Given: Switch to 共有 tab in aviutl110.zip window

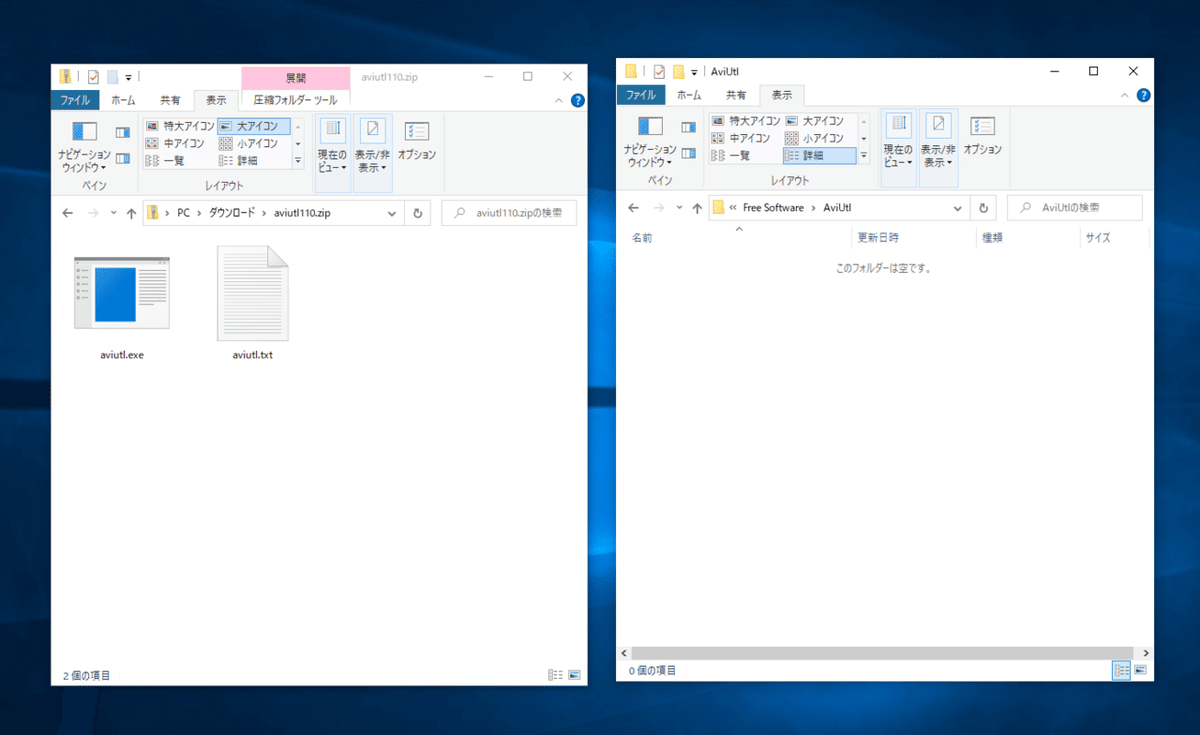Looking at the screenshot, I should pos(171,100).
